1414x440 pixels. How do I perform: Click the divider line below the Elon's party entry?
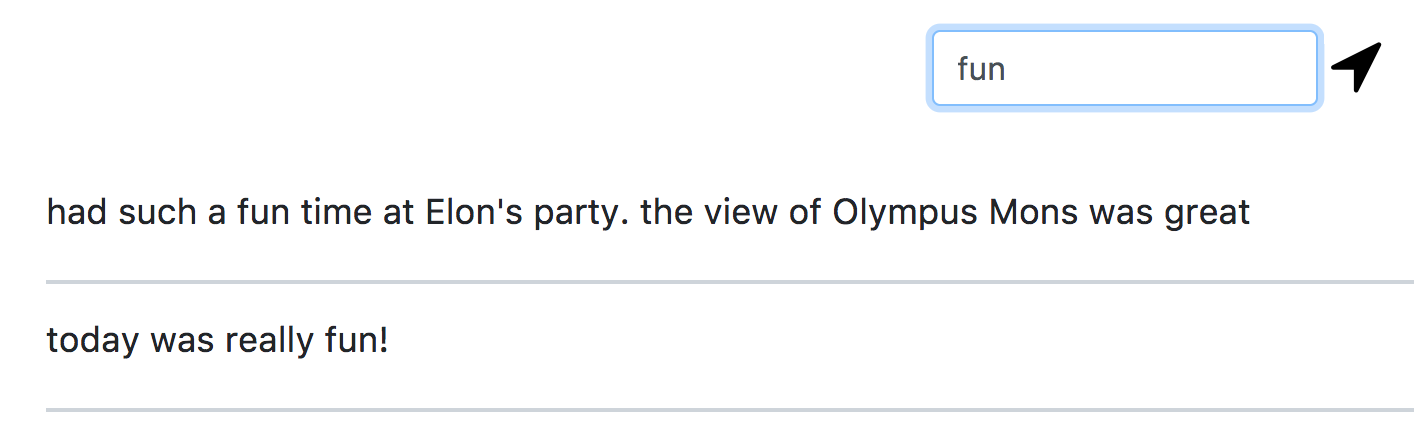click(x=729, y=282)
